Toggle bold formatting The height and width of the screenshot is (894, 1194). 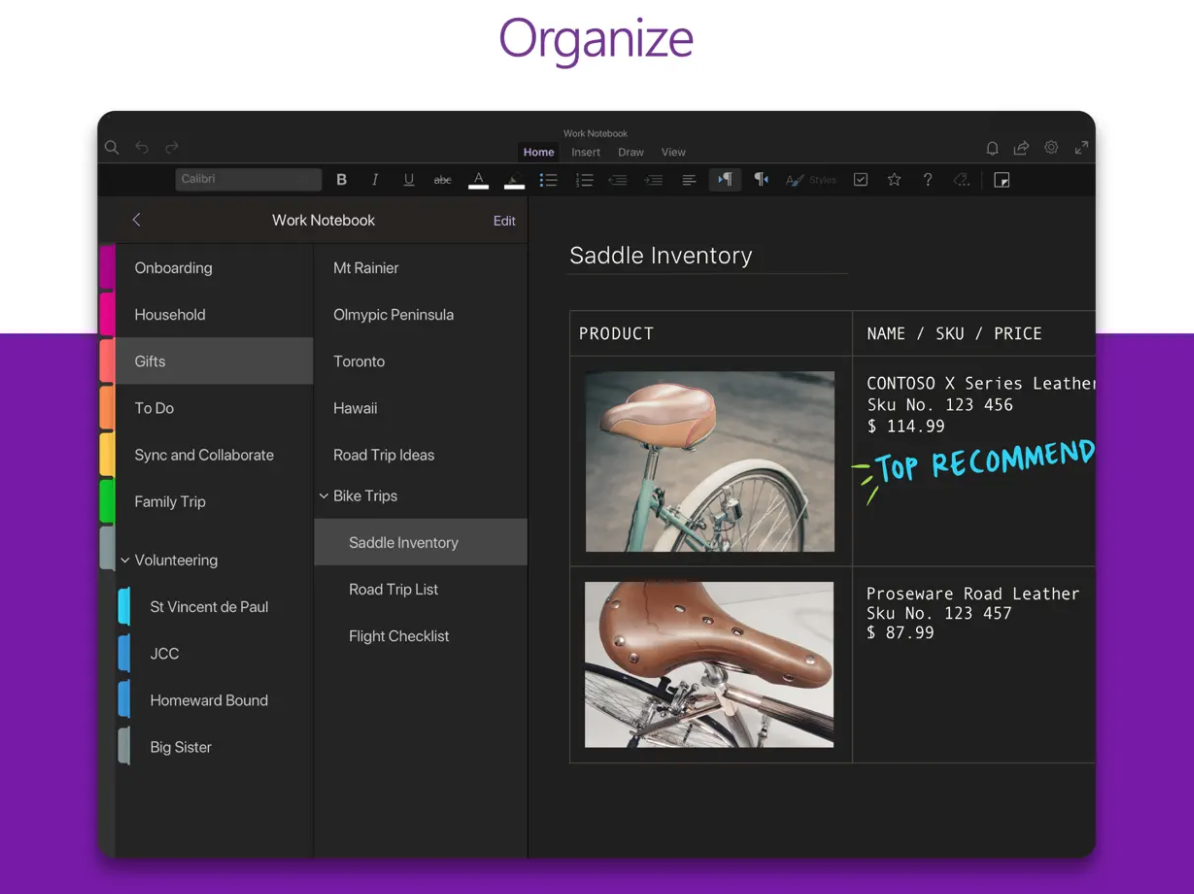pyautogui.click(x=341, y=180)
